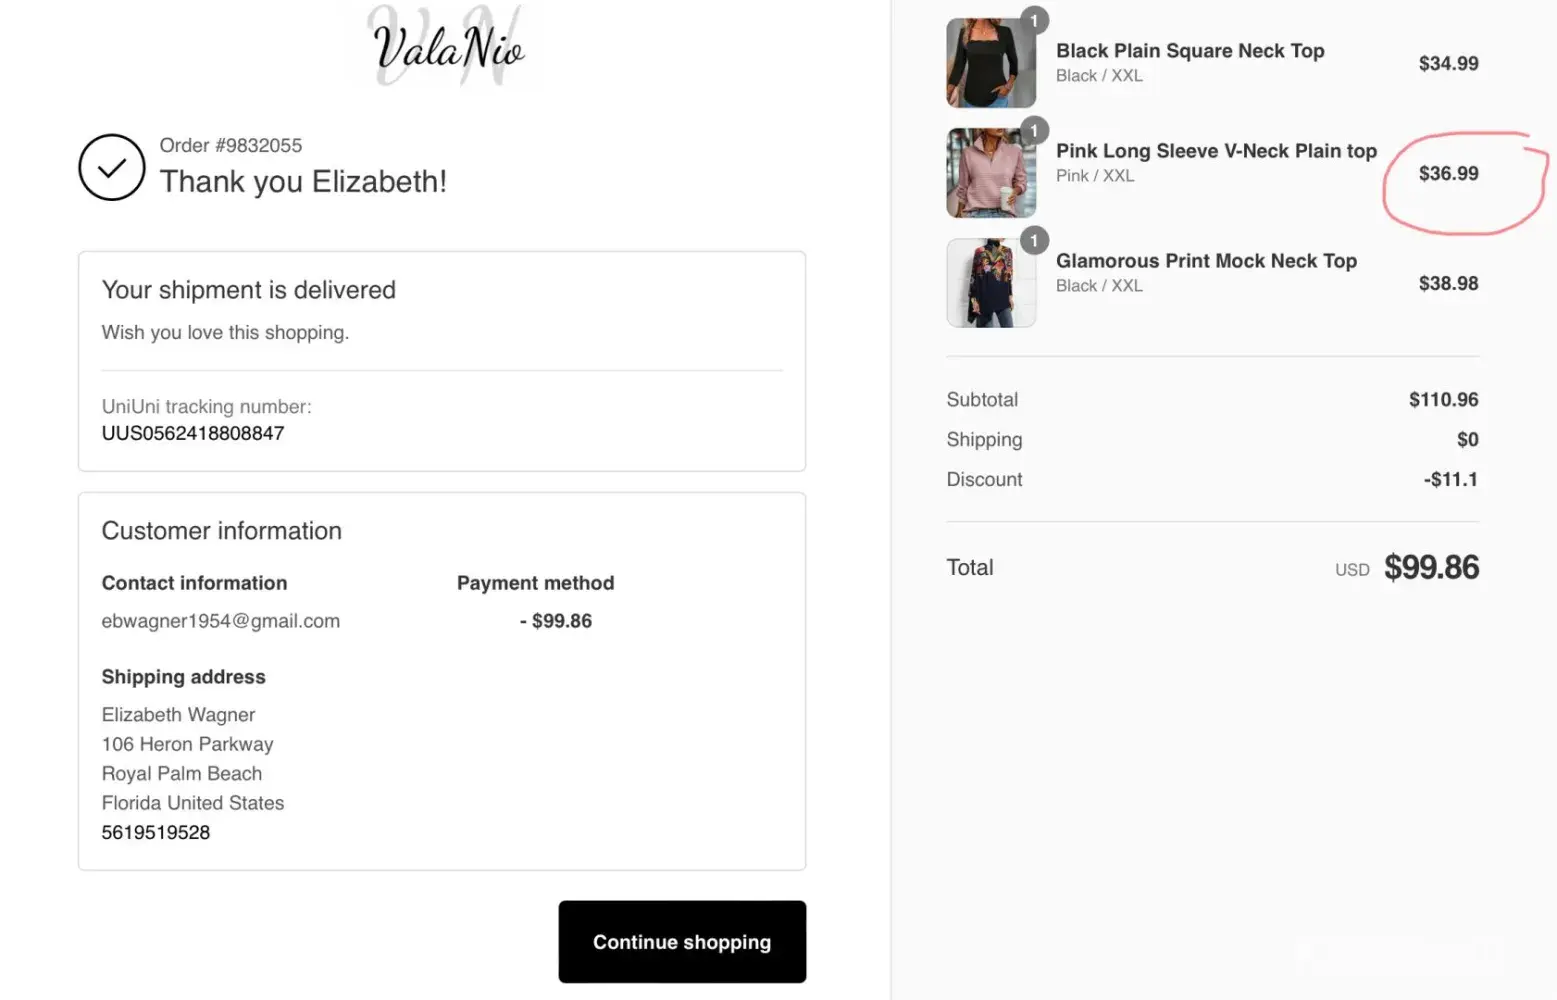Select the Glamorous Print Mock Neck Top title
The width and height of the screenshot is (1557, 1000).
(x=1206, y=261)
